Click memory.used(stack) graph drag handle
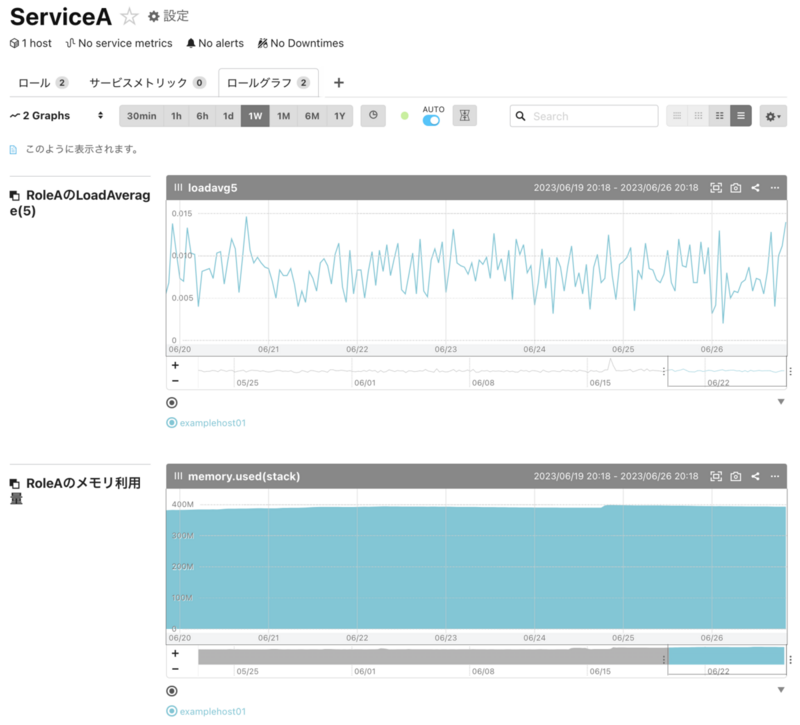Screen dimensions: 800x725 (178, 476)
